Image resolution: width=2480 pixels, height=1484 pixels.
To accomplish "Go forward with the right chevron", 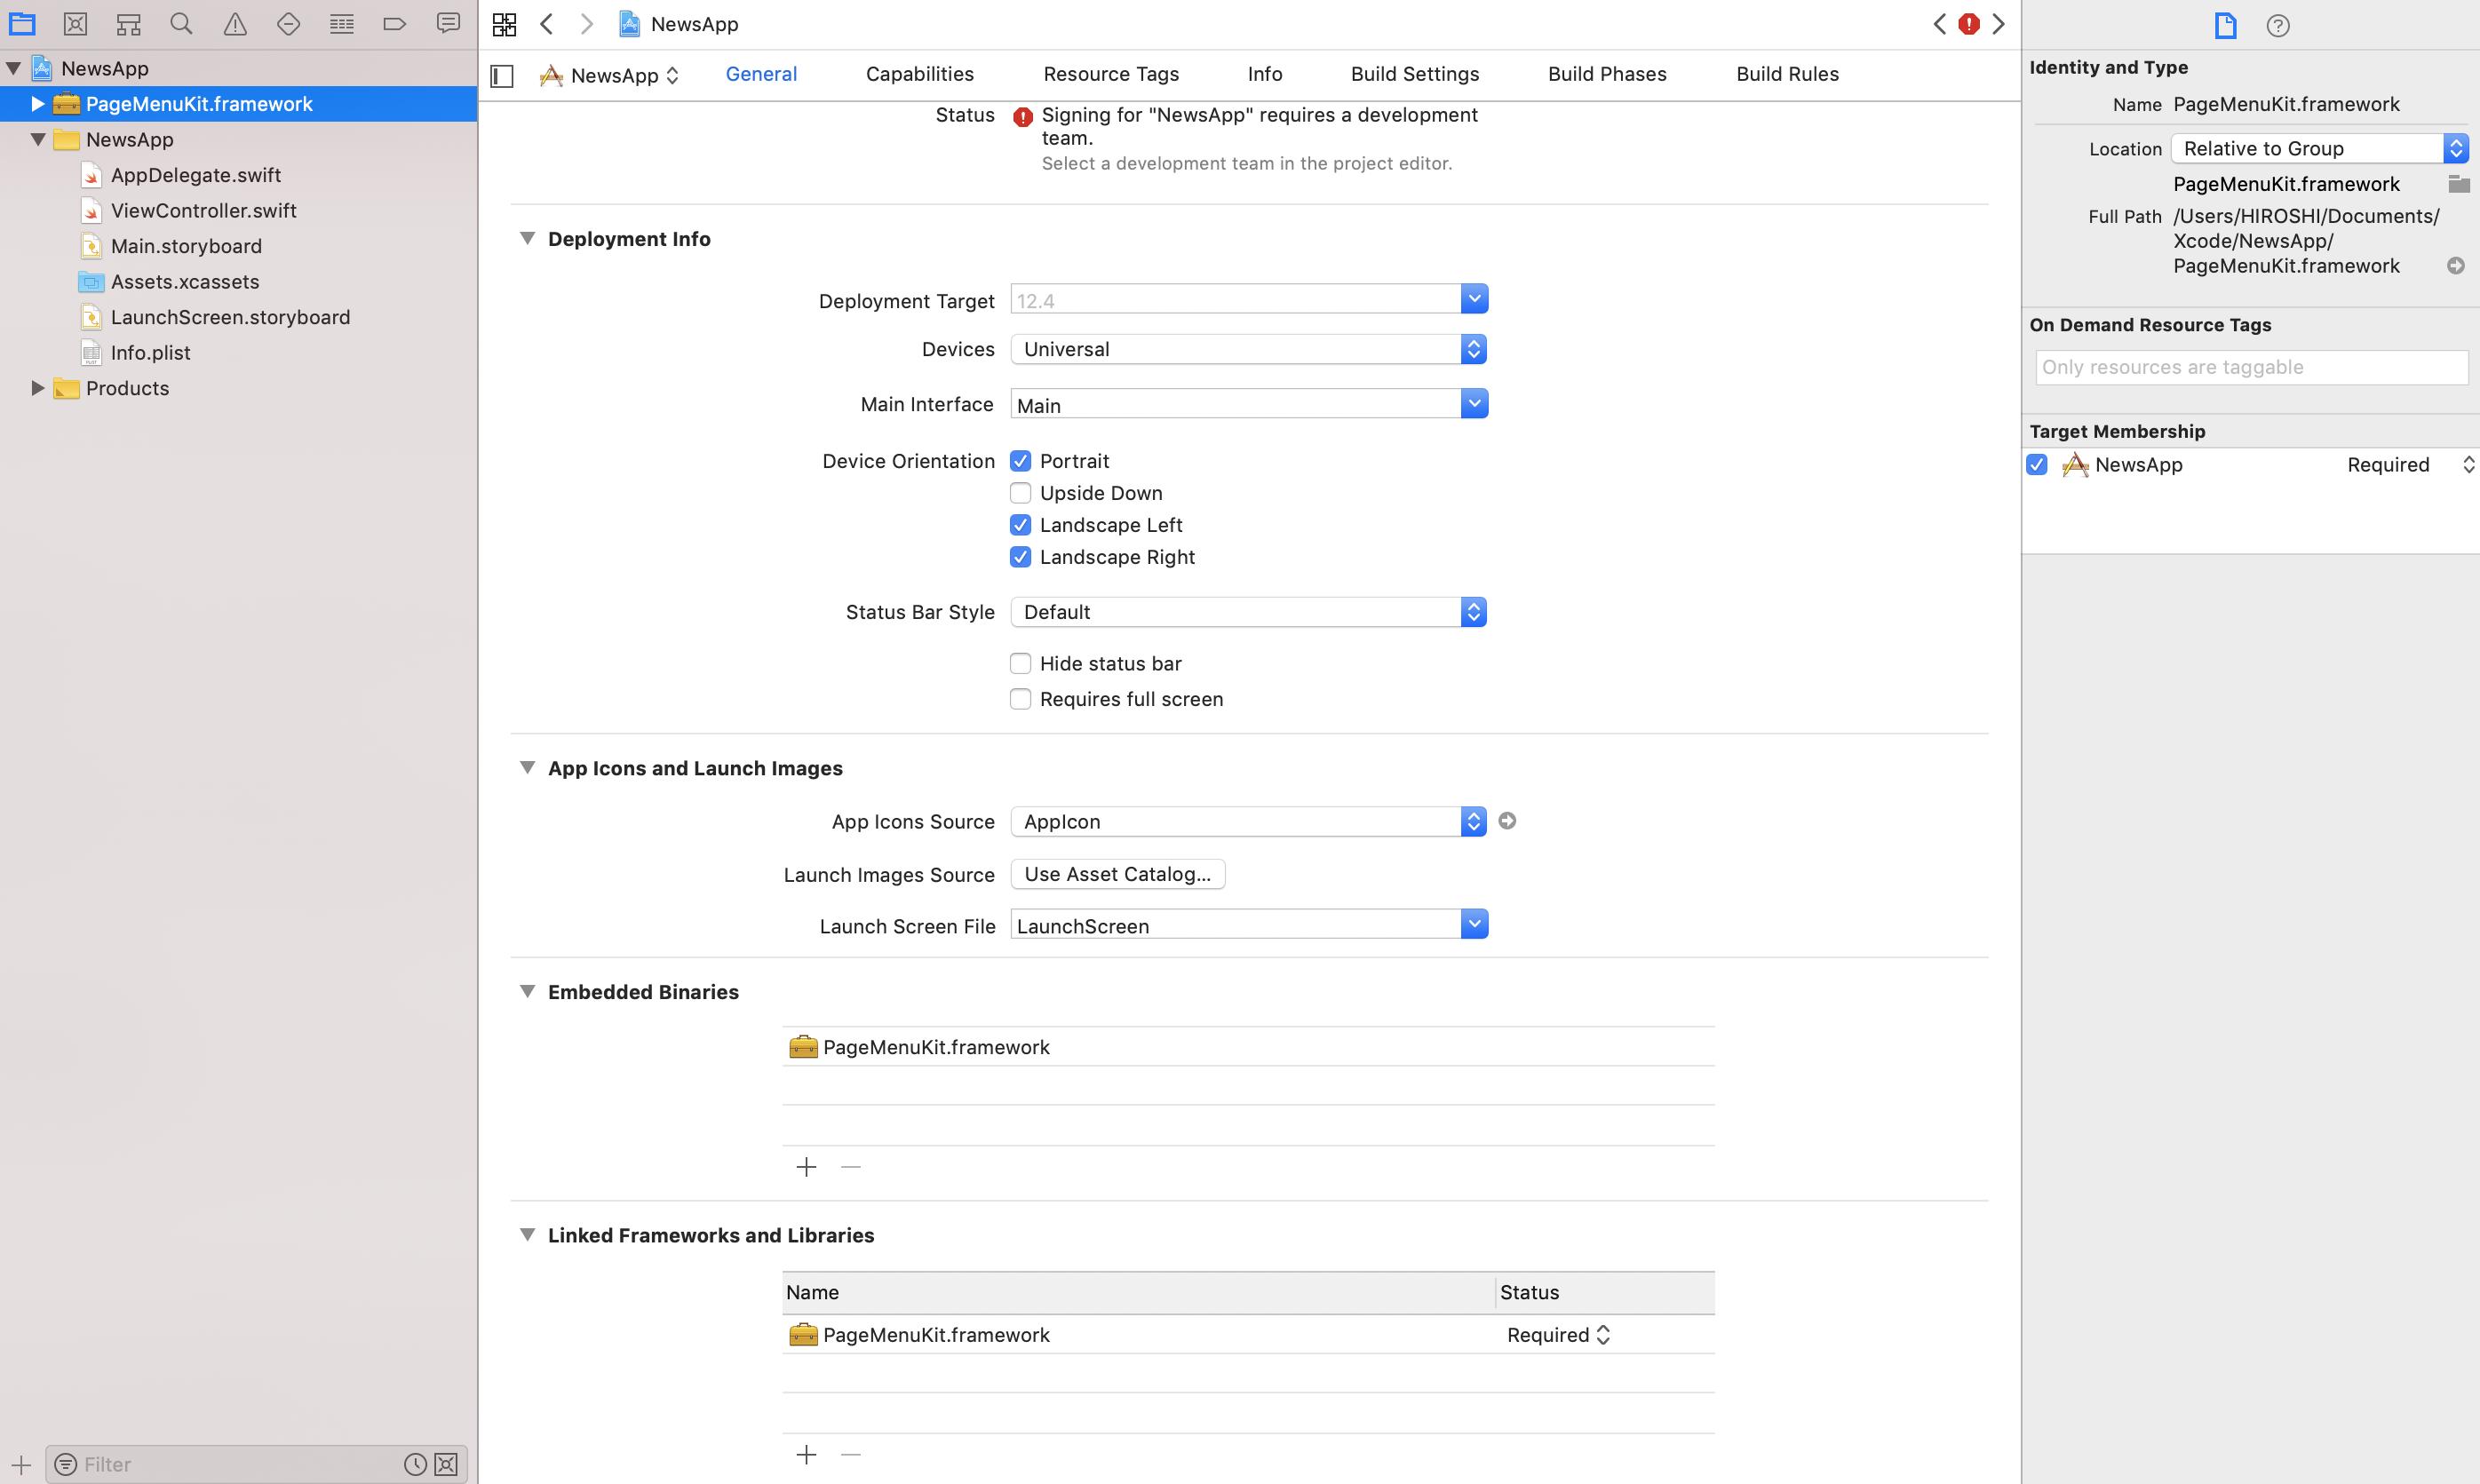I will (x=587, y=24).
